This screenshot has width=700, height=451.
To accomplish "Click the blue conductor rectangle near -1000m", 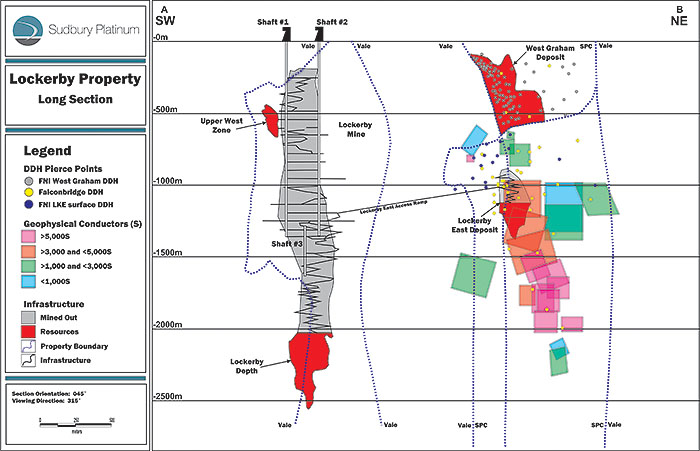I will [x=563, y=193].
